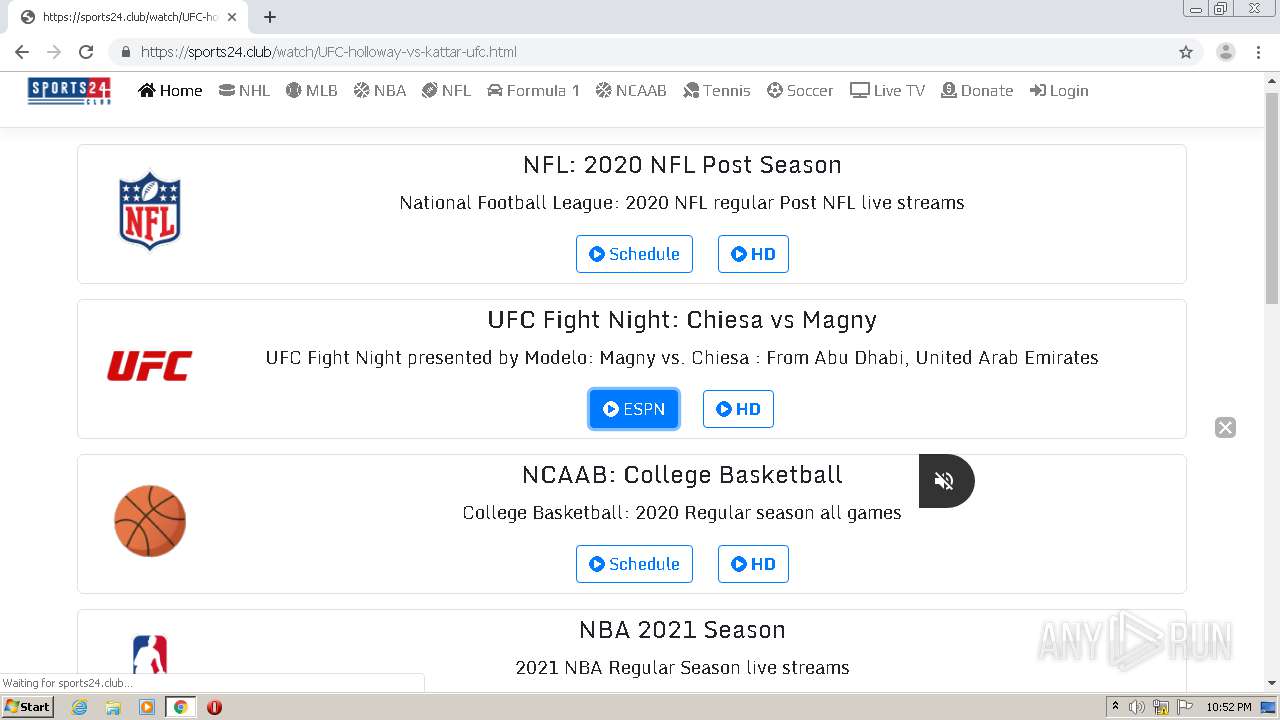The width and height of the screenshot is (1280, 720).
Task: Open a new browser tab
Action: (270, 17)
